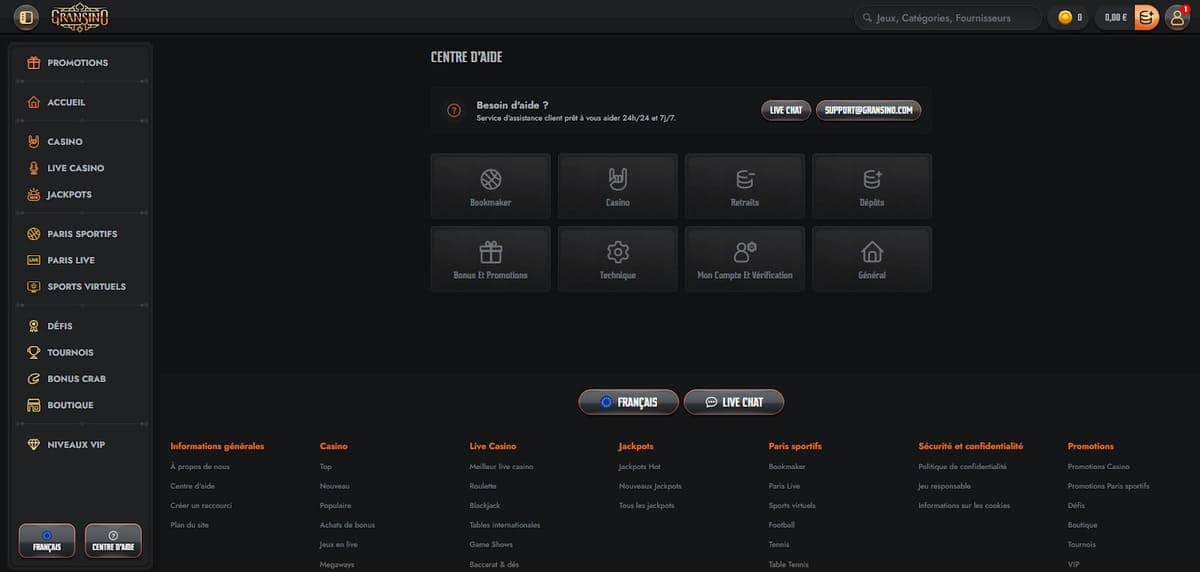This screenshot has height=572, width=1200.
Task: Open the Casino help category tile
Action: click(617, 186)
